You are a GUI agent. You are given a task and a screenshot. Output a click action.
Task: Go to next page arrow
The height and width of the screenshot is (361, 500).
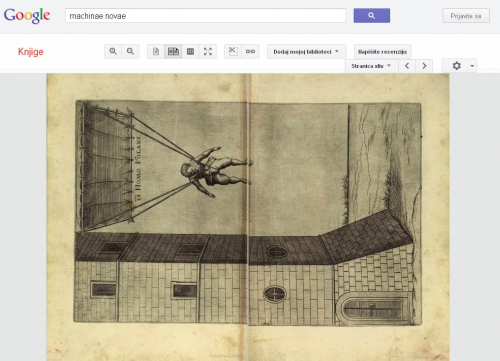pos(424,66)
